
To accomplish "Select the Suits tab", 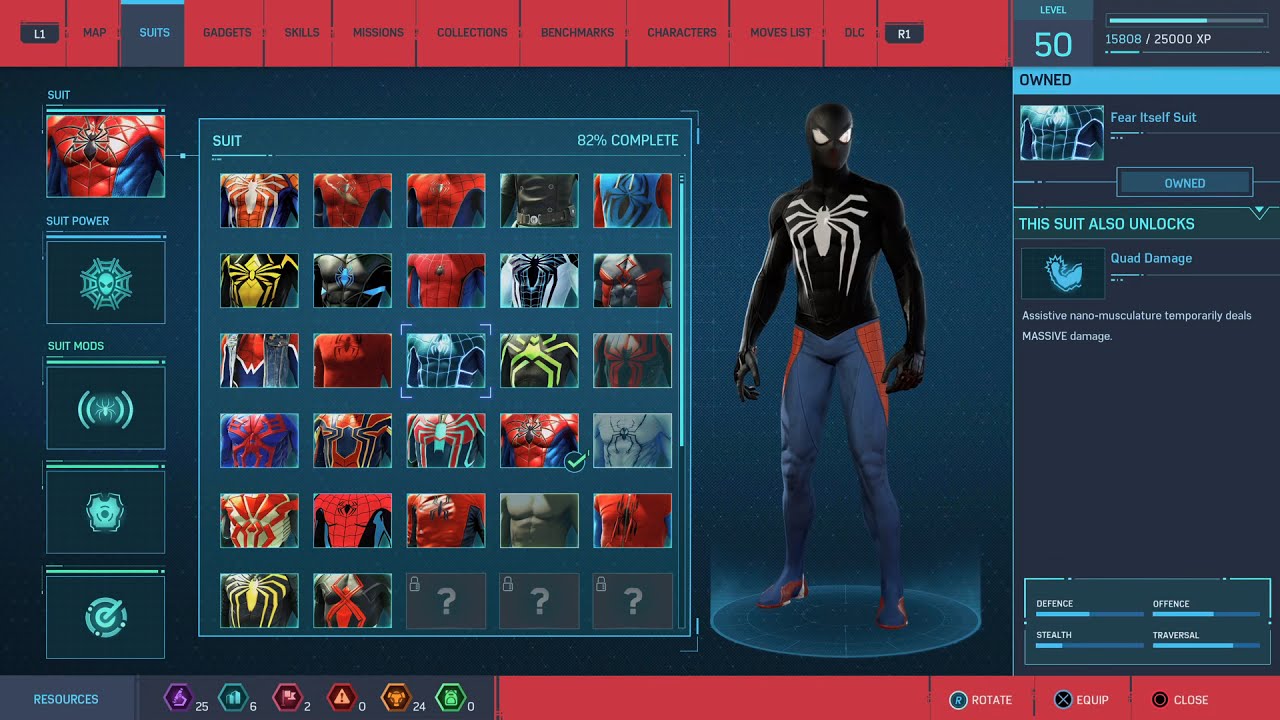I will pos(154,33).
